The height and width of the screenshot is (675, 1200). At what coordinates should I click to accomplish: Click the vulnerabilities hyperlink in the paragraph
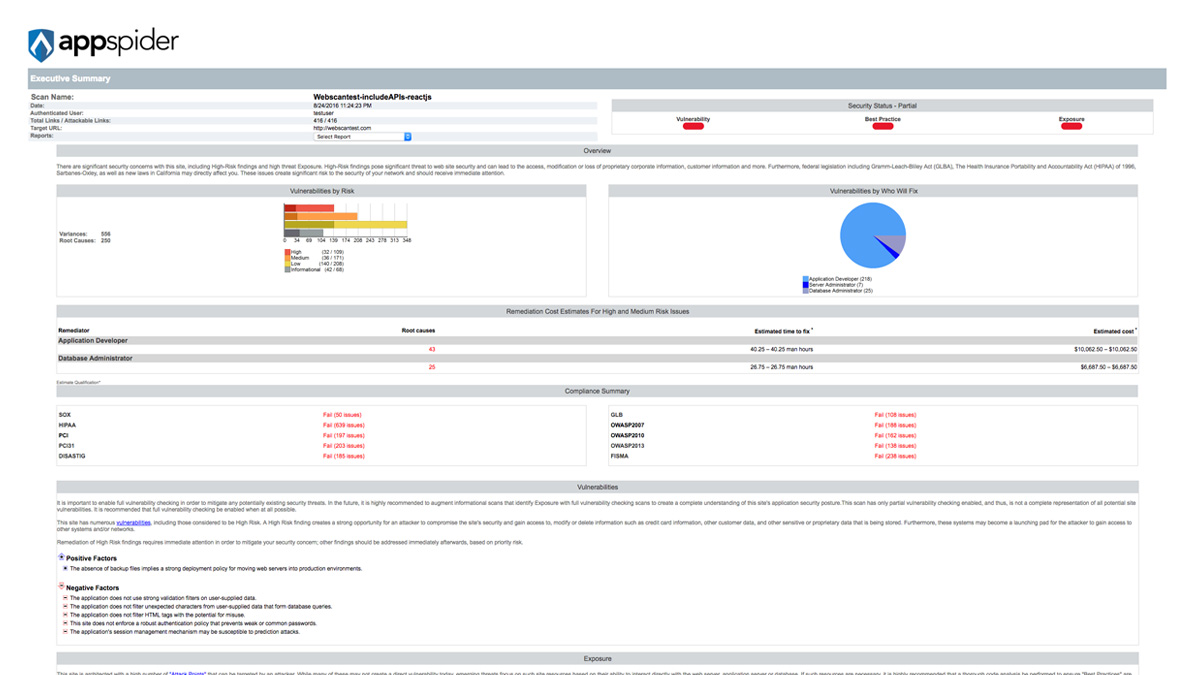tap(133, 523)
